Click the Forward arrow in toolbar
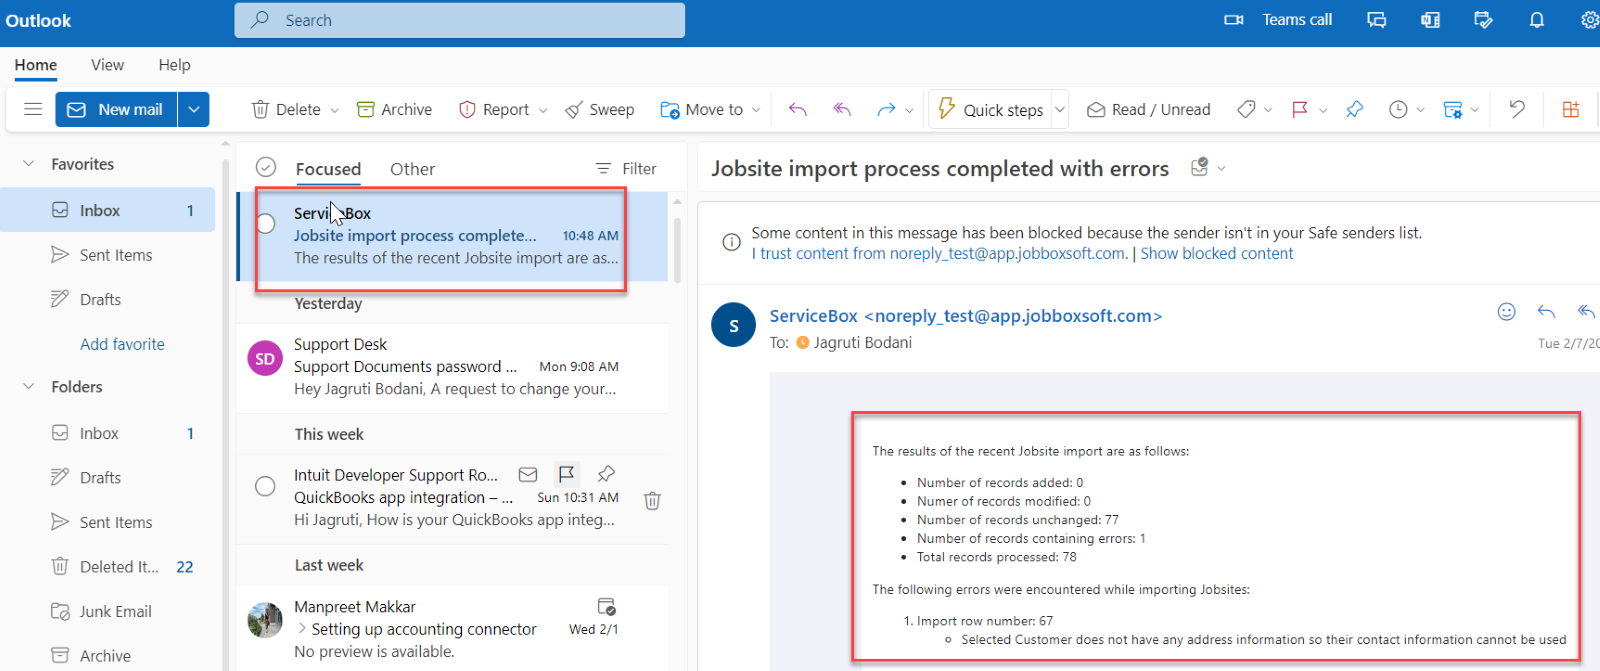This screenshot has width=1600, height=671. [x=886, y=109]
